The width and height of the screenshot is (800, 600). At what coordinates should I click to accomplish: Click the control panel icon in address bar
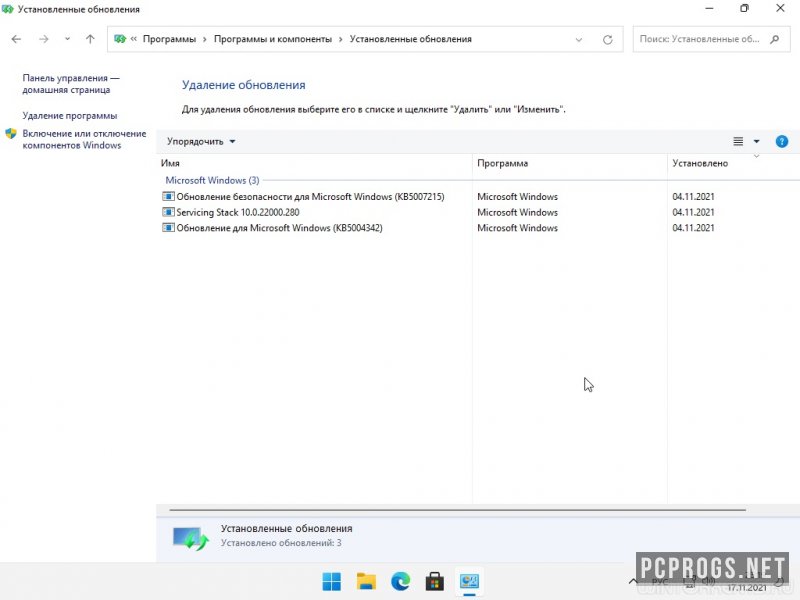click(120, 39)
